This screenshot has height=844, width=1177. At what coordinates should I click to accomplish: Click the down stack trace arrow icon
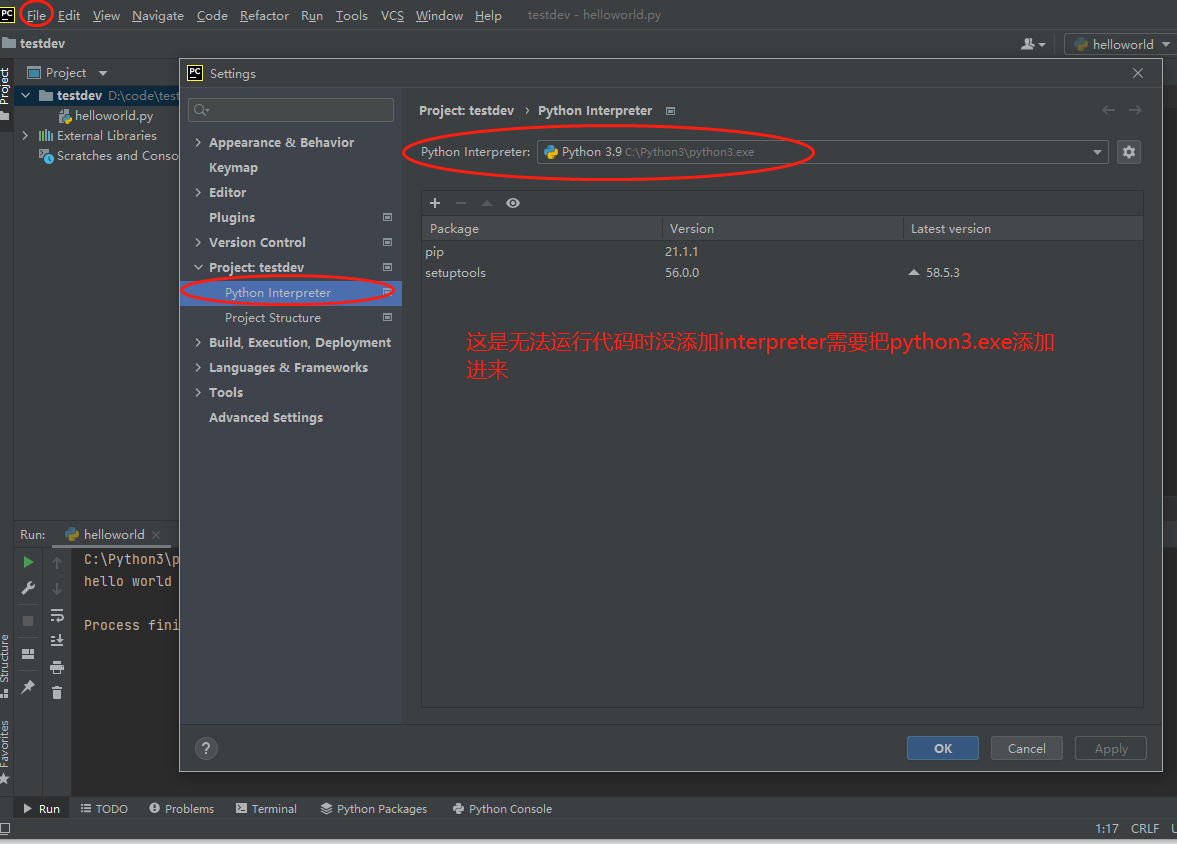point(57,589)
